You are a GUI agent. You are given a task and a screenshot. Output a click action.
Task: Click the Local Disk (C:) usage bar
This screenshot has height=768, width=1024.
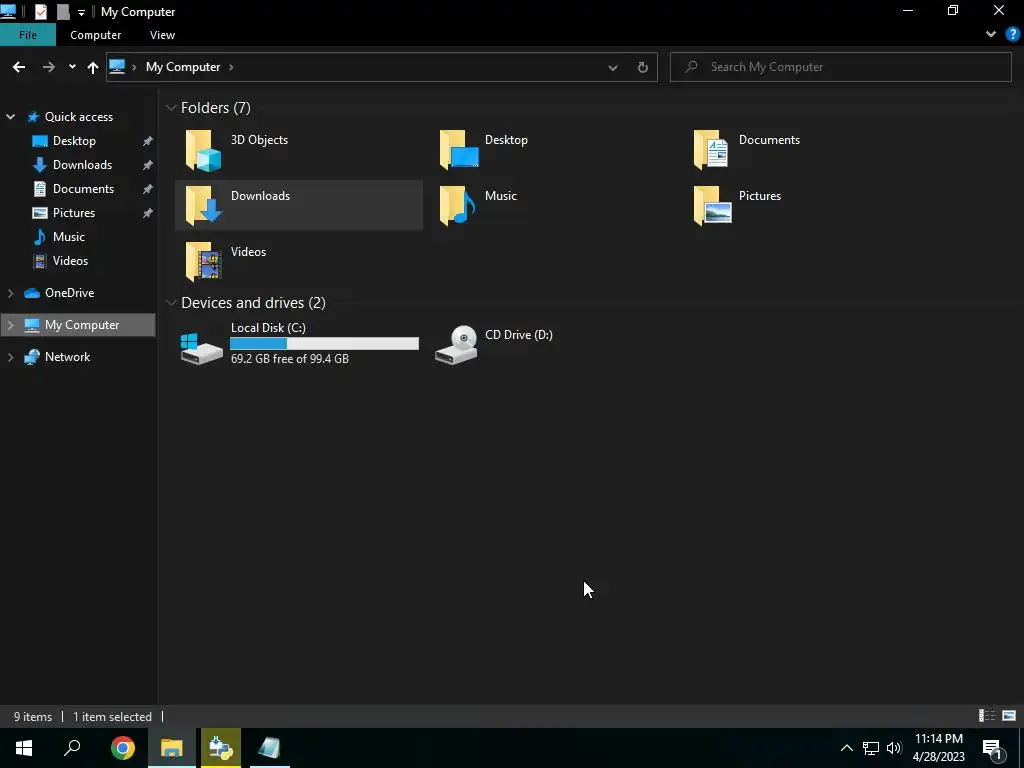[x=325, y=344]
